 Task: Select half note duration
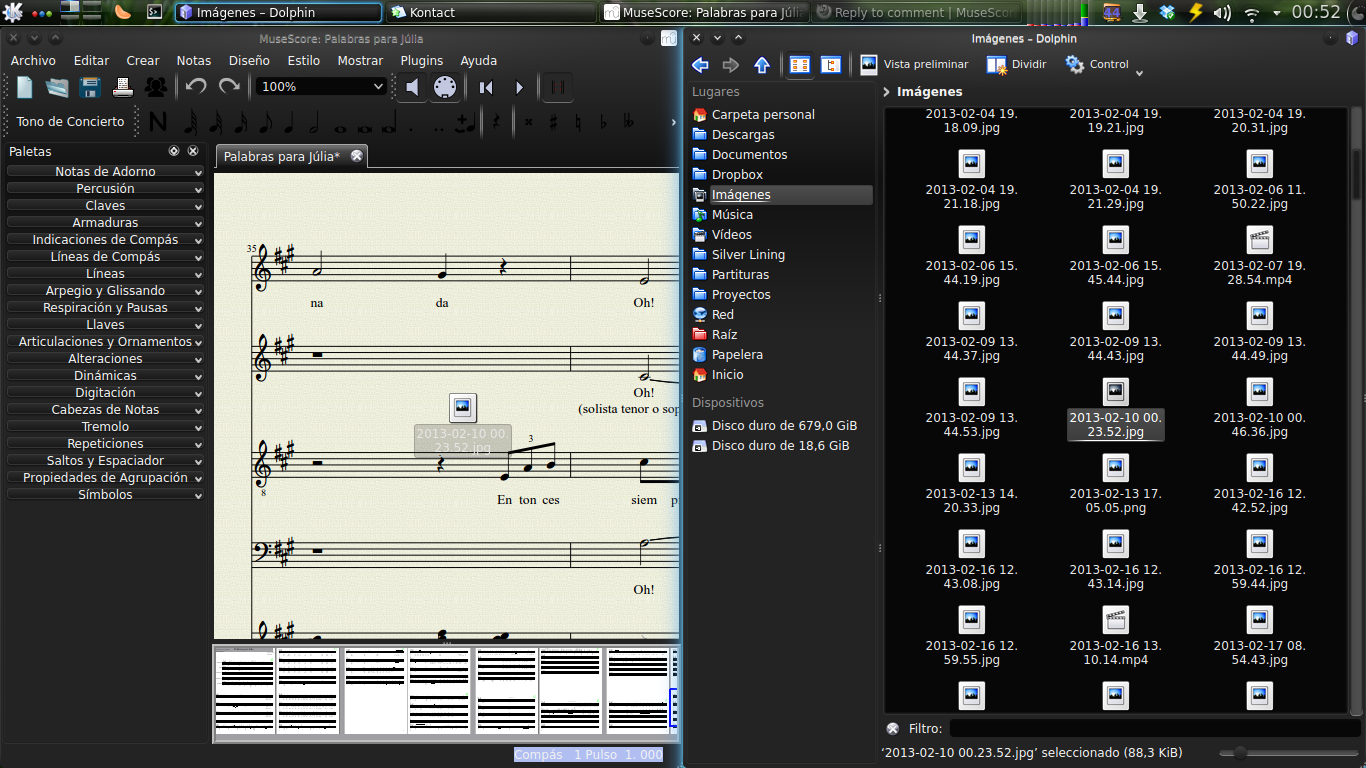click(313, 122)
